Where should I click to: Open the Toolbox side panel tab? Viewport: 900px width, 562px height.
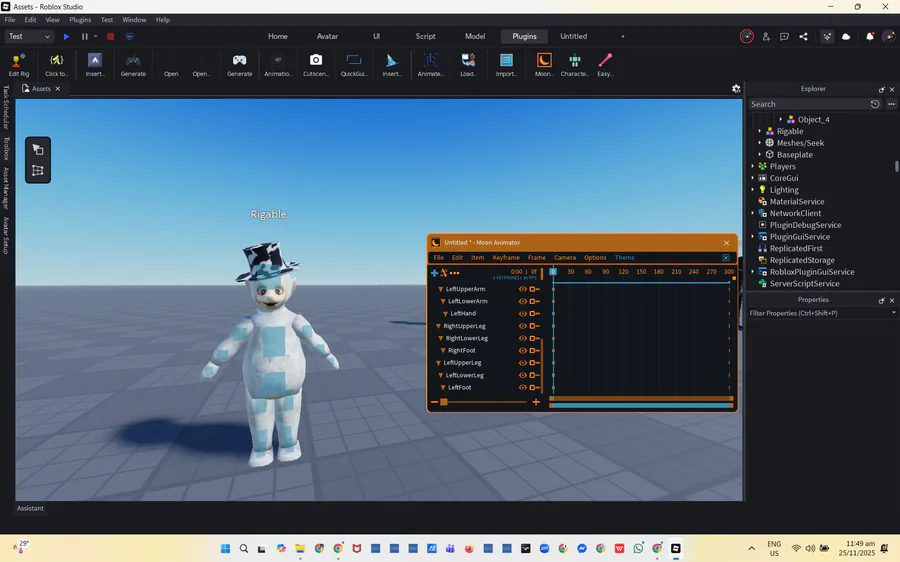[x=6, y=148]
